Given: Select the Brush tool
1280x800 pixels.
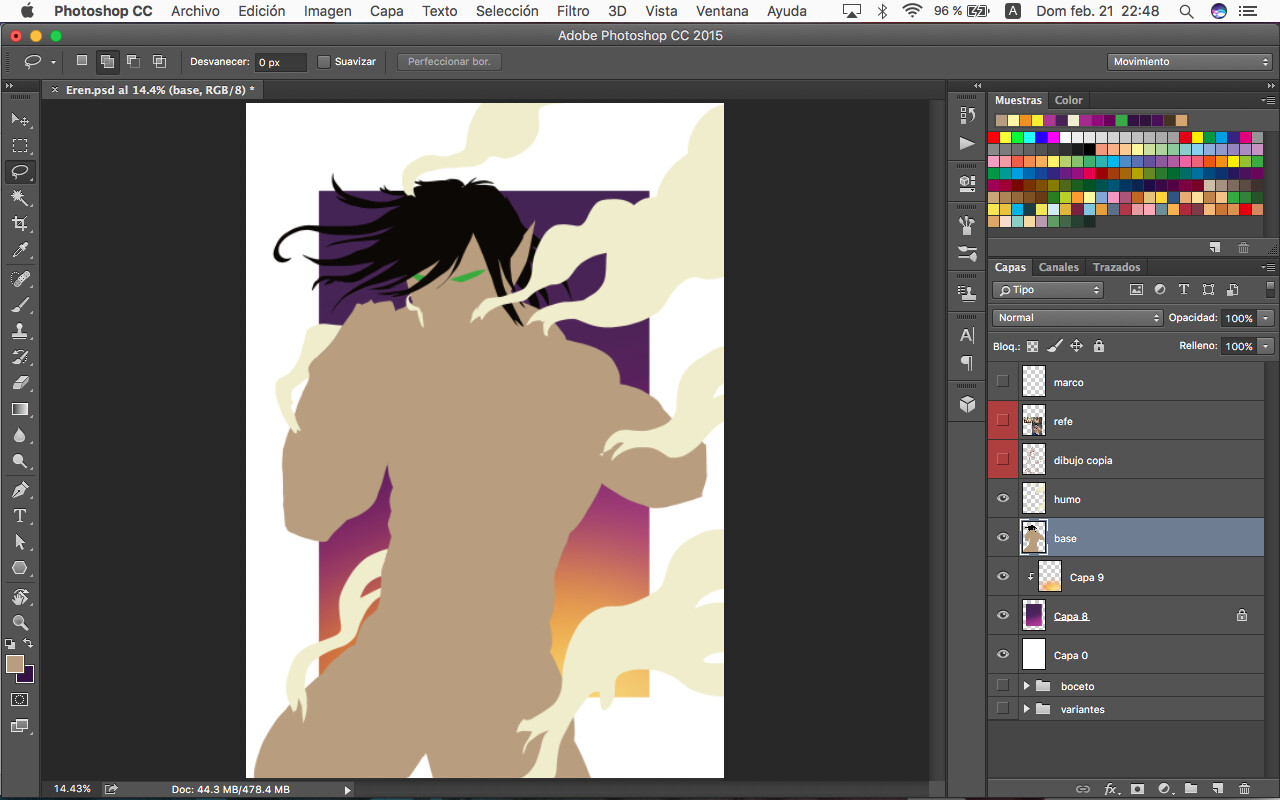Looking at the screenshot, I should [x=20, y=304].
